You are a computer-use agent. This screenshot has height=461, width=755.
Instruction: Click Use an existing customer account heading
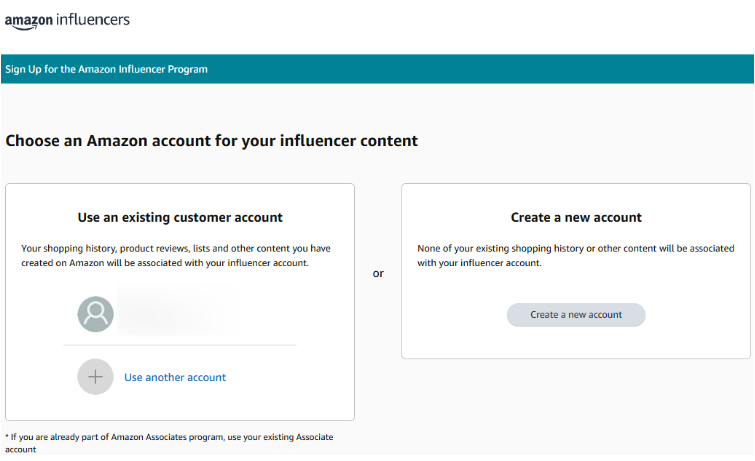(180, 217)
